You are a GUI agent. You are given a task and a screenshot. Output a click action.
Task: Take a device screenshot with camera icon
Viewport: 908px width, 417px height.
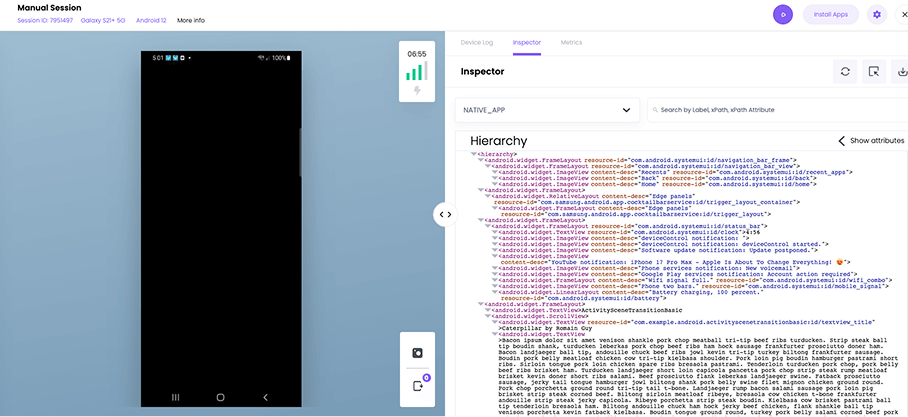(x=418, y=352)
